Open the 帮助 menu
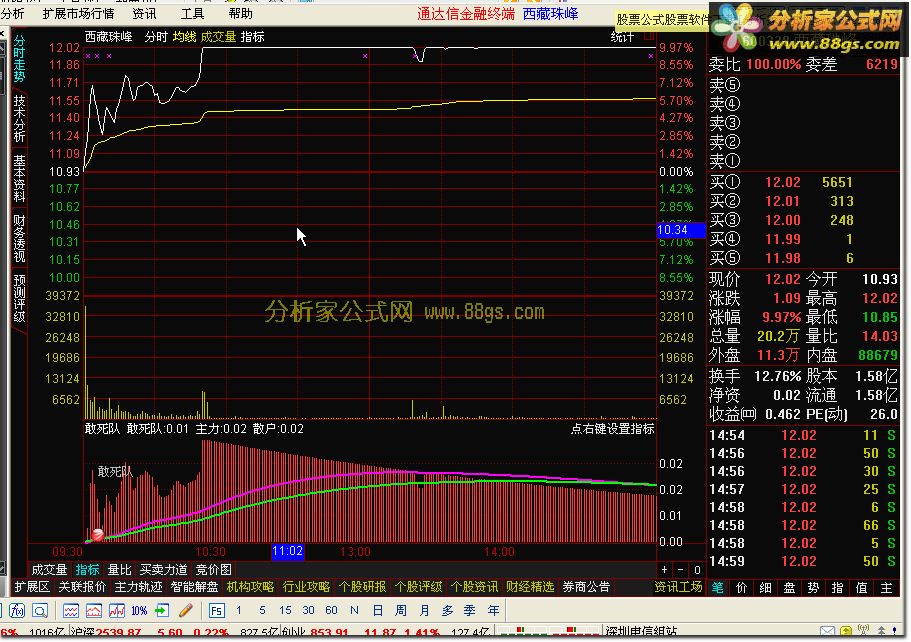Image resolution: width=911 pixels, height=642 pixels. coord(241,13)
